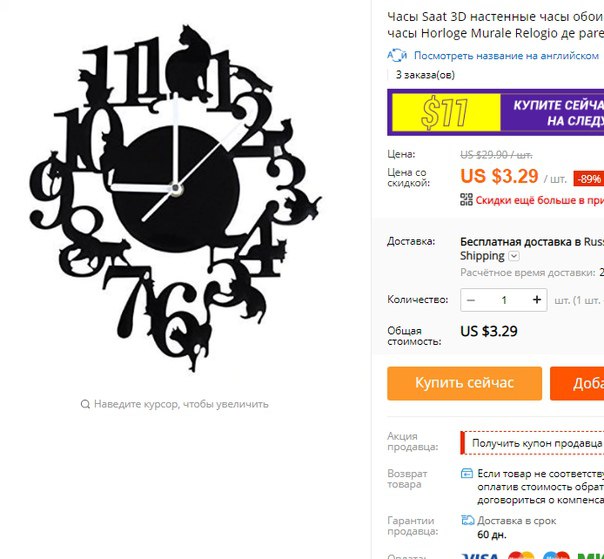This screenshot has width=604, height=559.
Task: Click 'Получить купон продавца' coupon box
Action: (532, 443)
